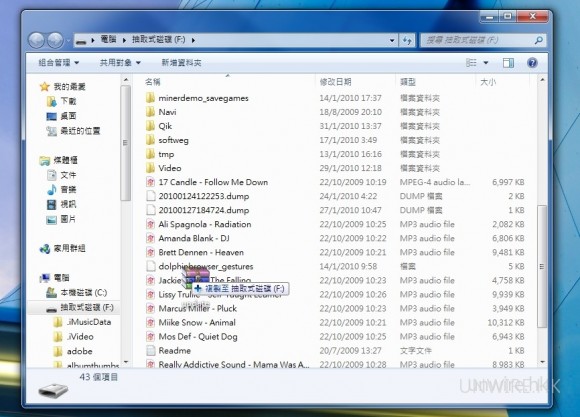The image size is (580, 417).
Task: Click the 下載 favorites link
Action: coord(68,101)
